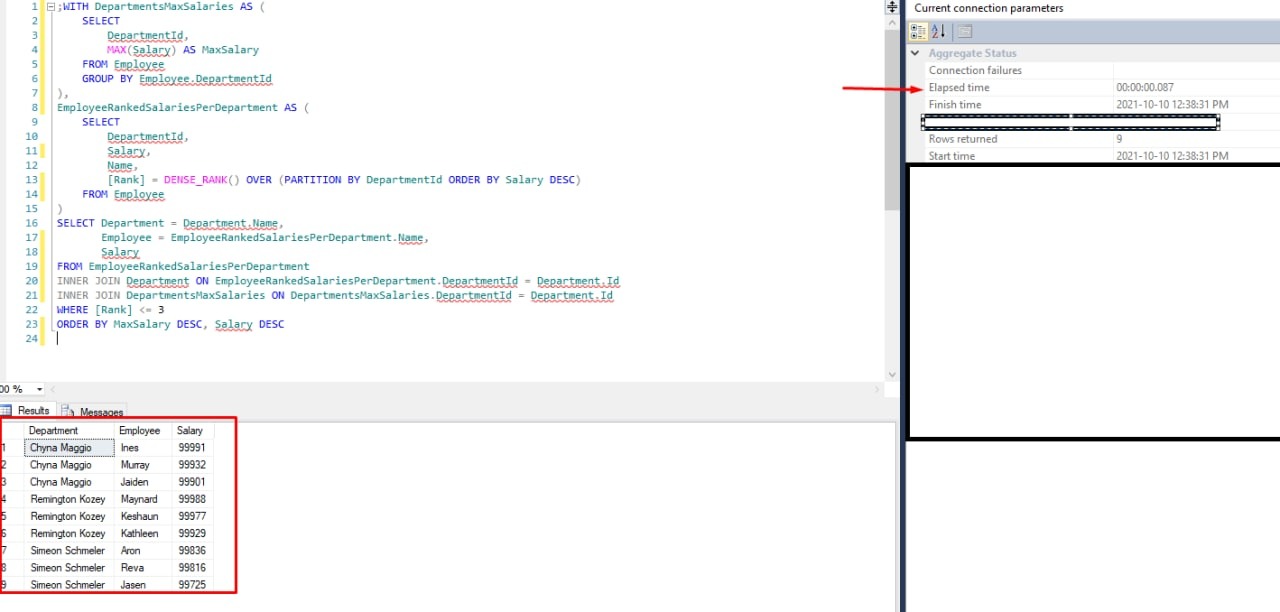Select the Elapsed time property label
This screenshot has height=612, width=1280.
tap(959, 88)
